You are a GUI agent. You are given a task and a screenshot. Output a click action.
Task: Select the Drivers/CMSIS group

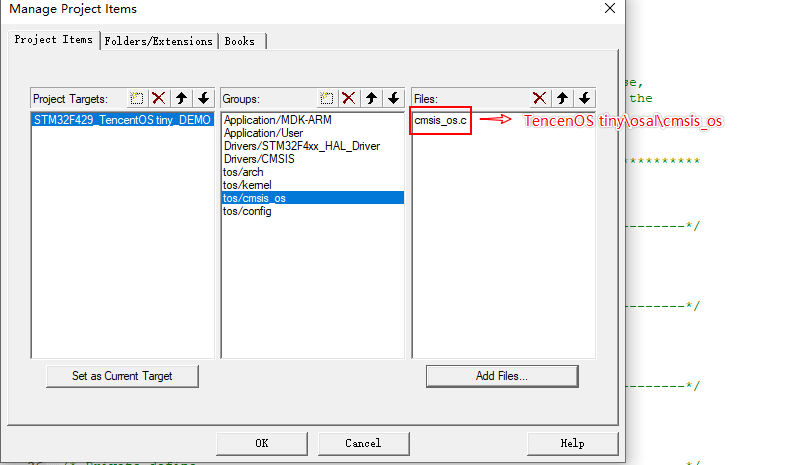pyautogui.click(x=313, y=159)
